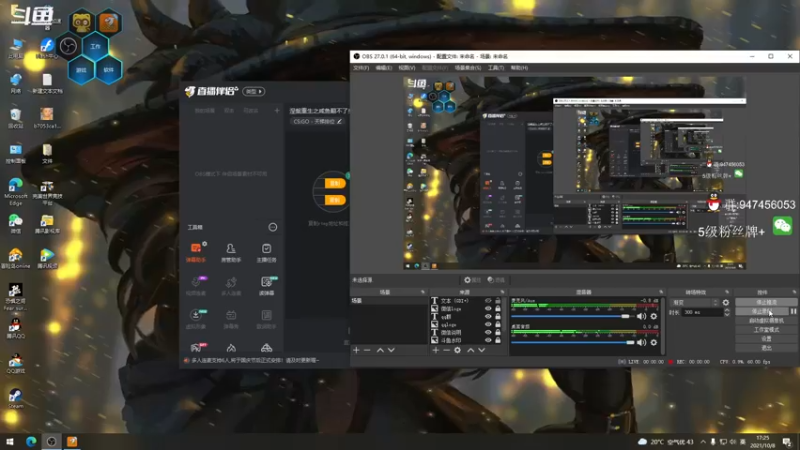Toggle lock on the qq群 source
Screen dimensions: 800x450
point(498,317)
